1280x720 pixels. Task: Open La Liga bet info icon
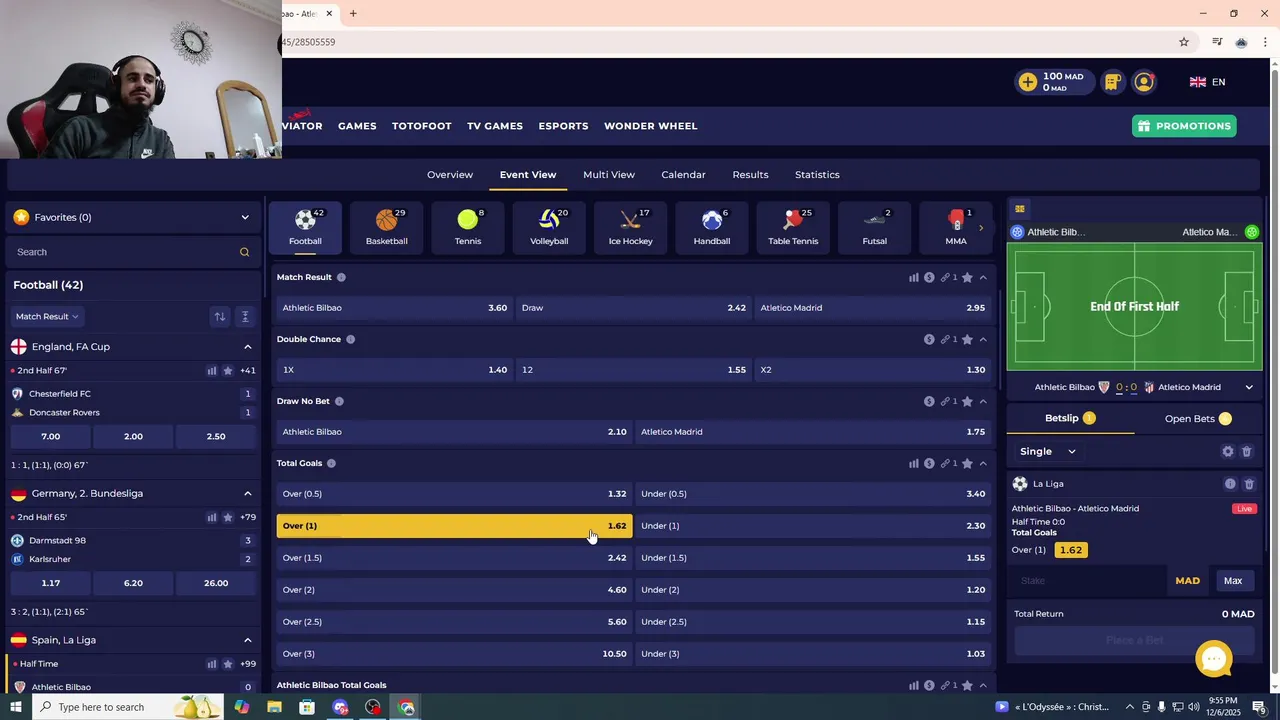tap(1230, 484)
